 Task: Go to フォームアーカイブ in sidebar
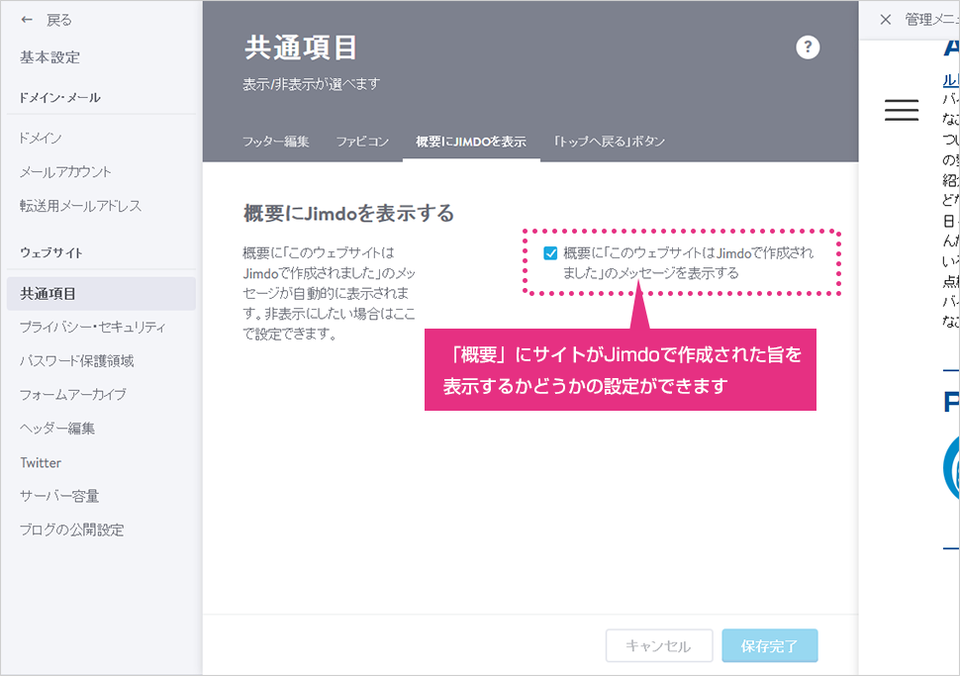(73, 394)
